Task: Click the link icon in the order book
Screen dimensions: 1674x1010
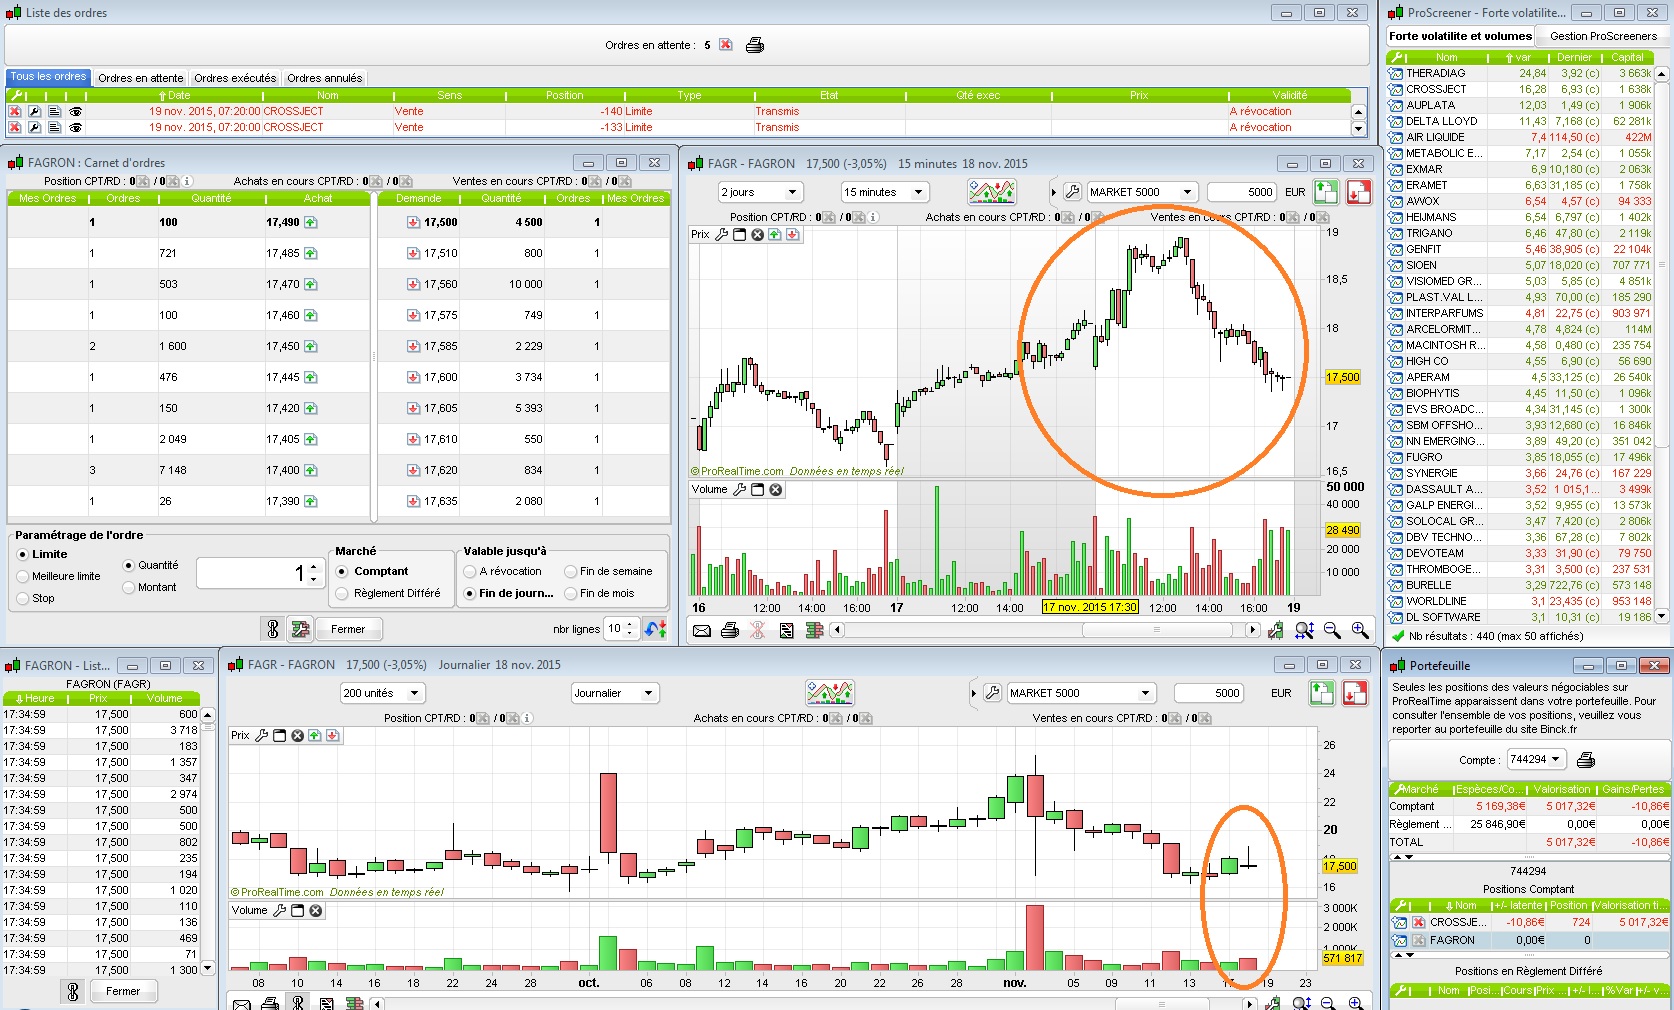Action: 272,629
